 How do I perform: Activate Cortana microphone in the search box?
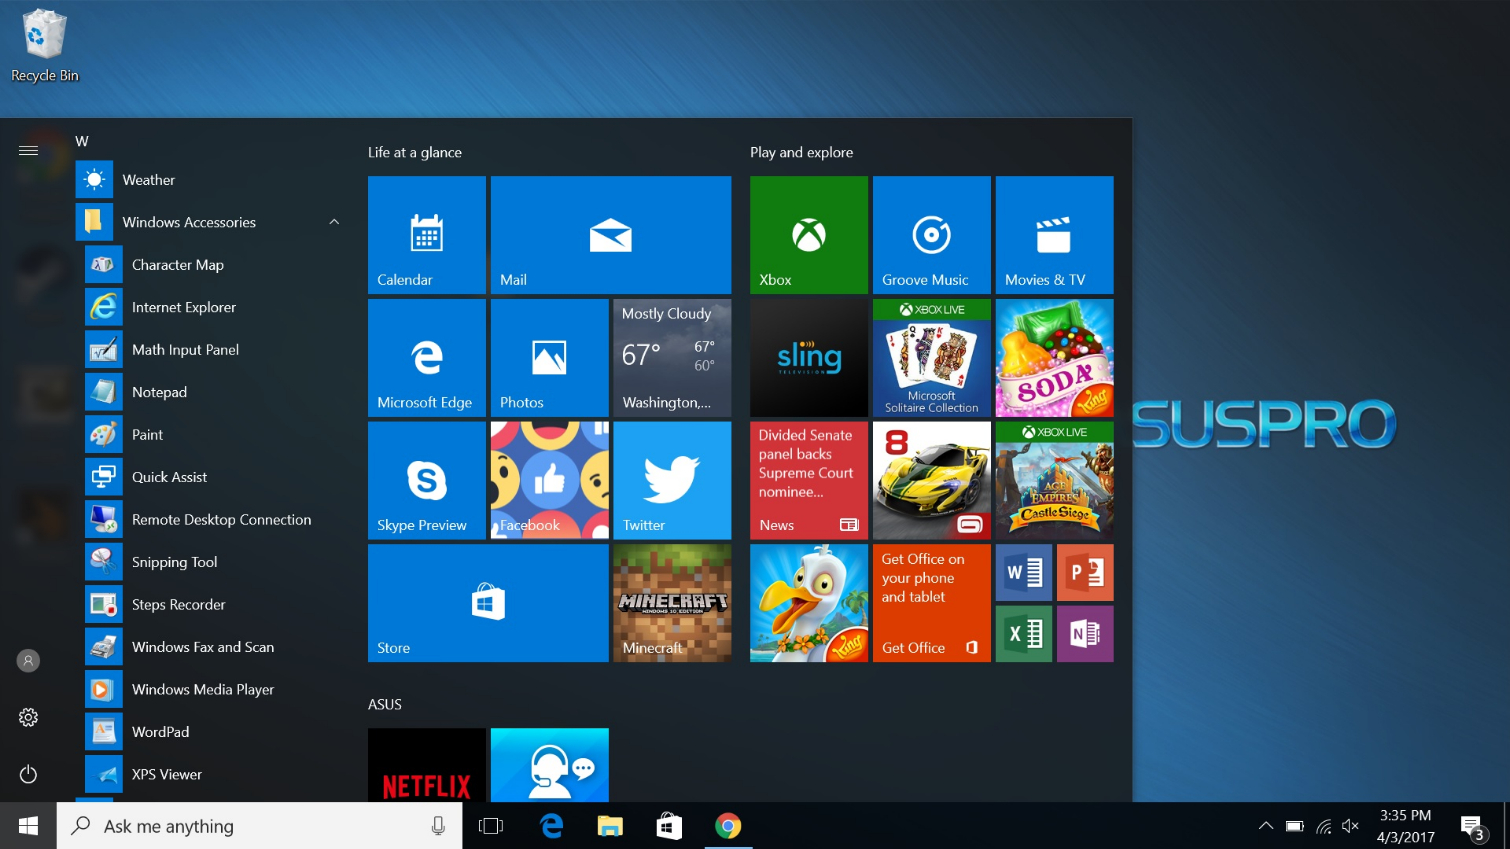click(438, 826)
